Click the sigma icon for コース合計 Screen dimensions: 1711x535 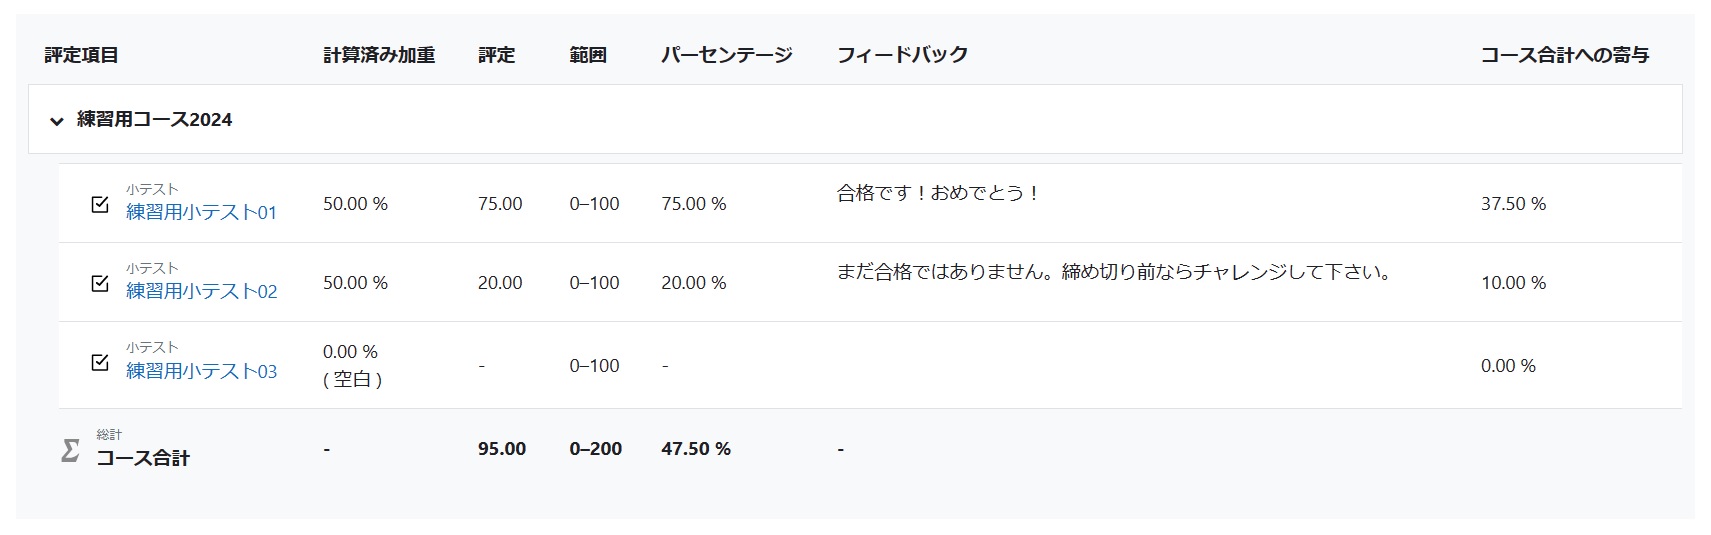pyautogui.click(x=70, y=450)
